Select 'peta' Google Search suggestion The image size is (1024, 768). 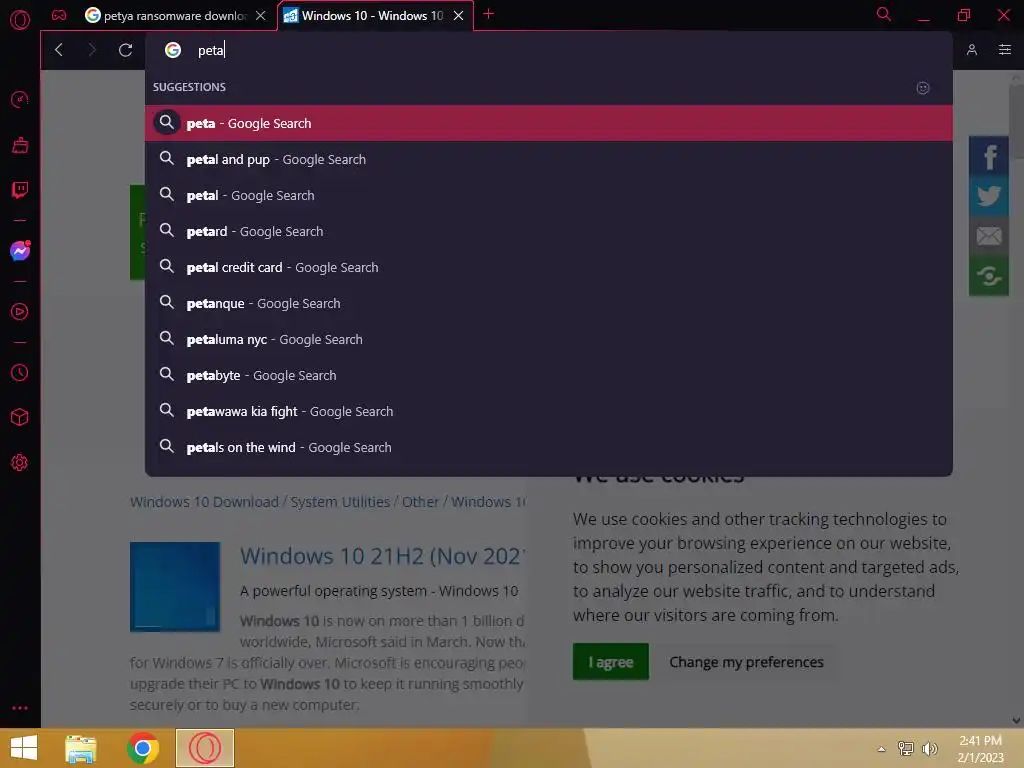[549, 123]
